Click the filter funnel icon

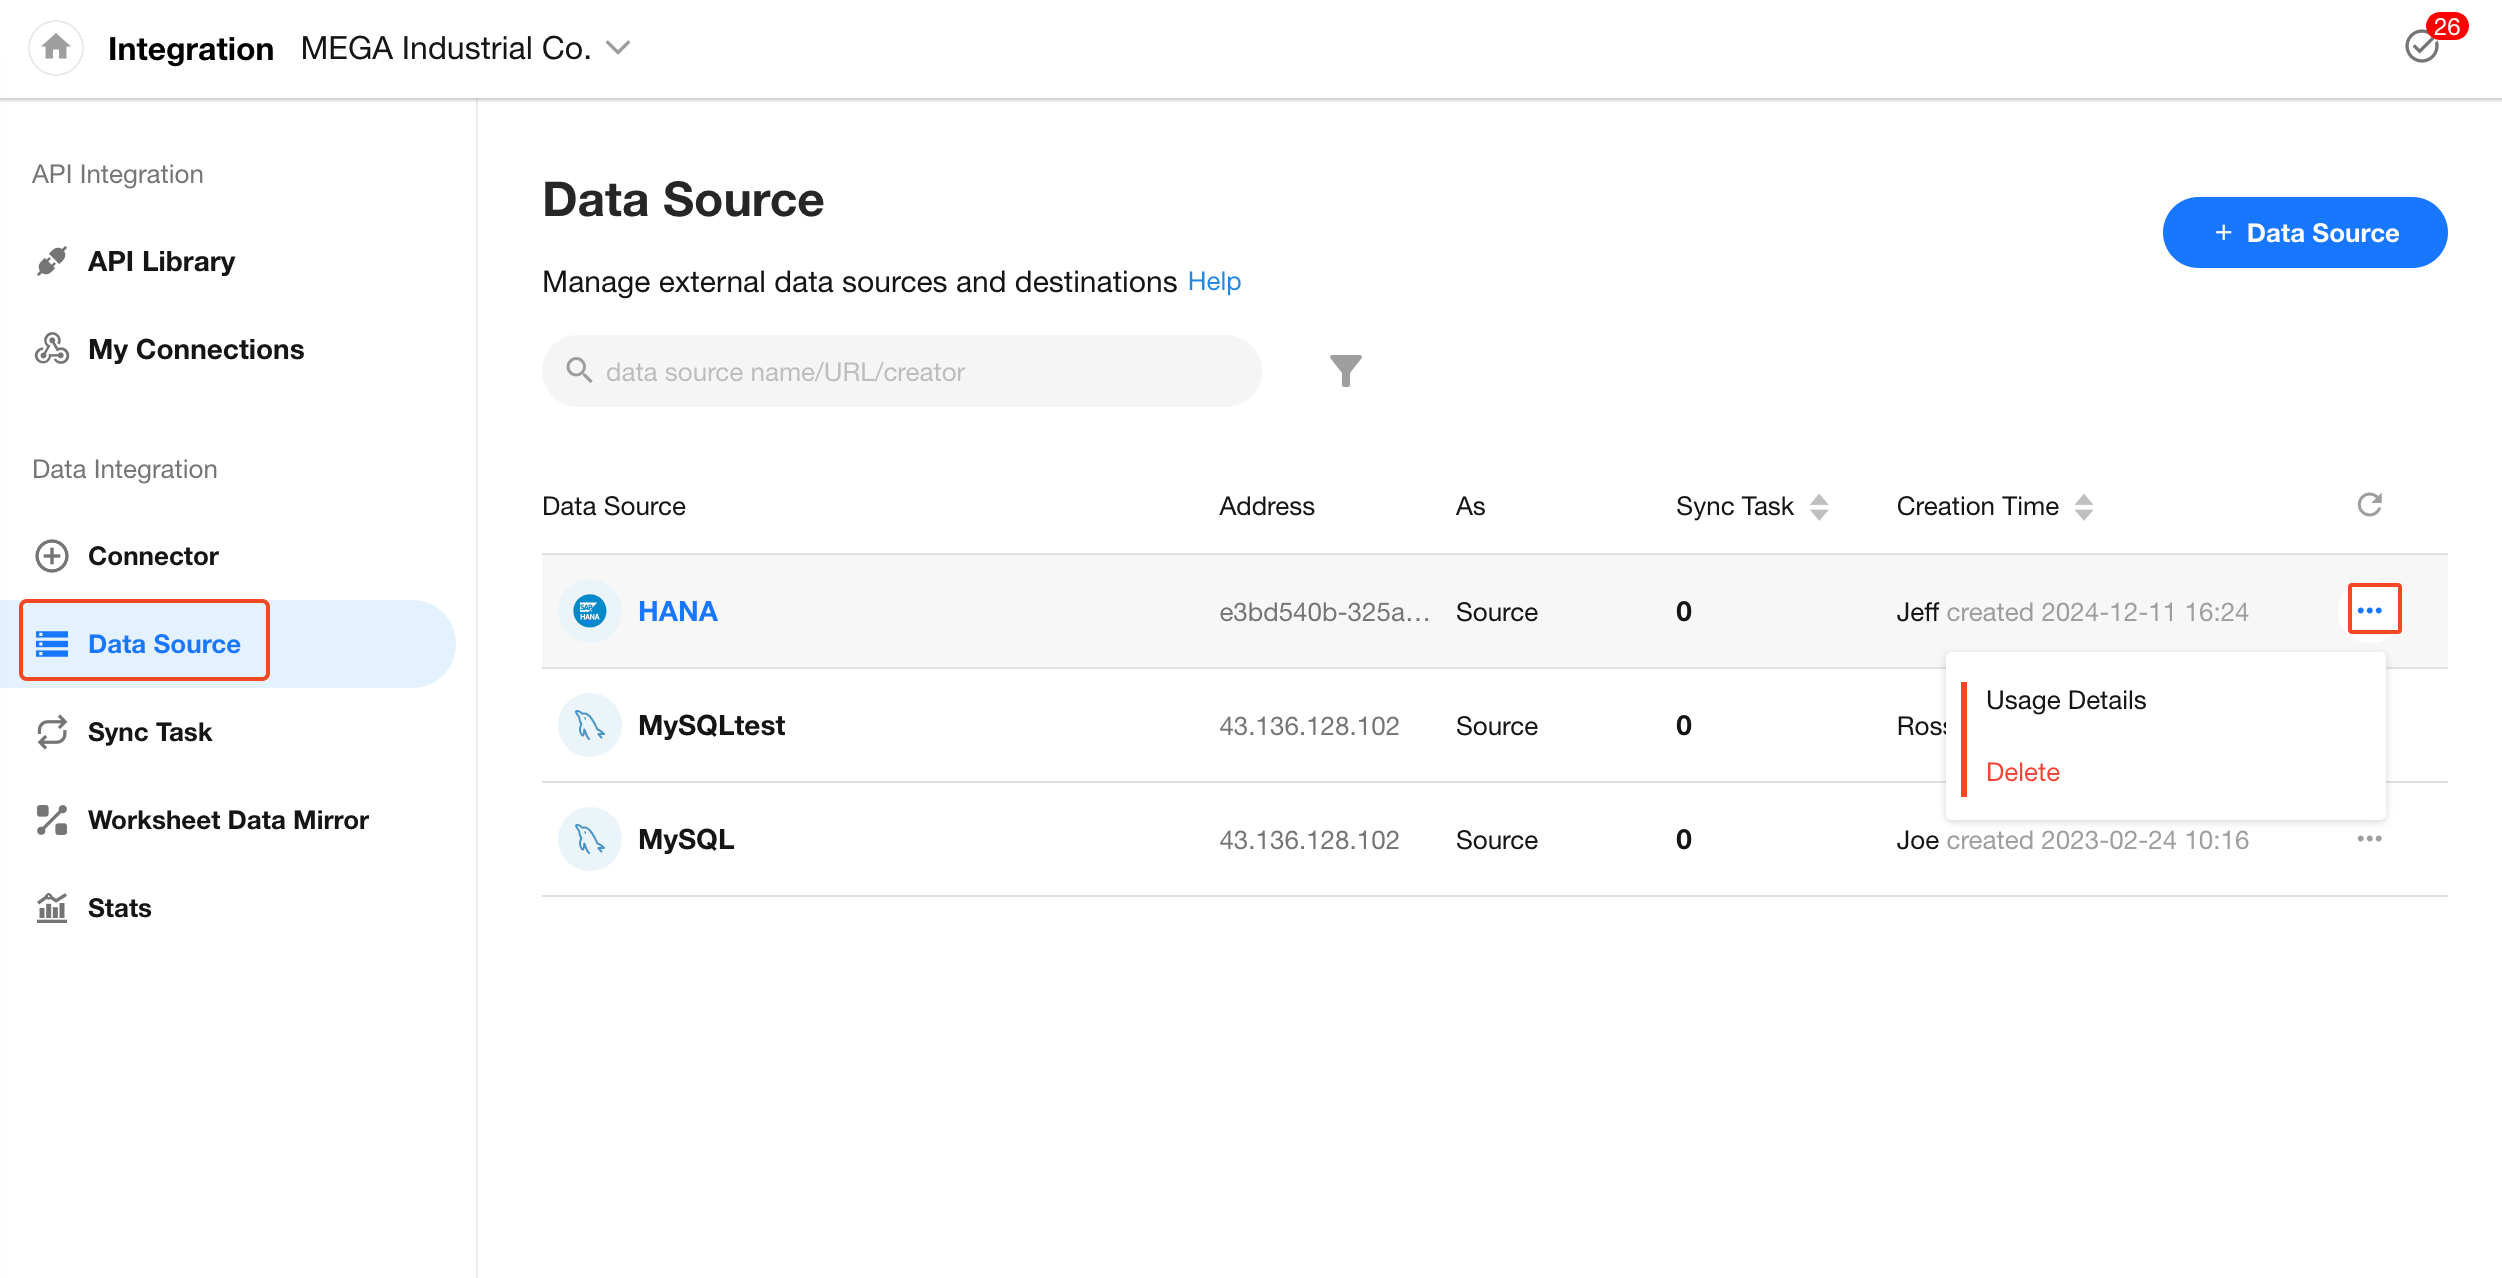(x=1345, y=371)
